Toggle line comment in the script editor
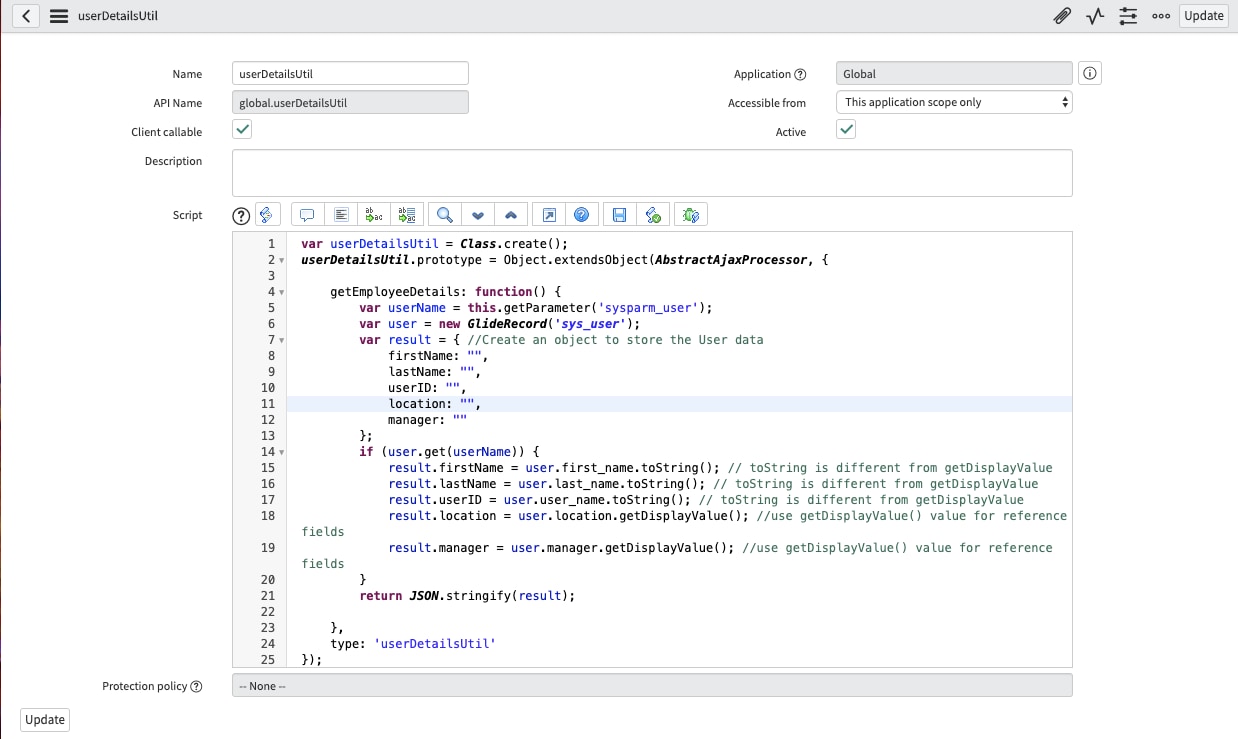1238x739 pixels. [x=307, y=214]
